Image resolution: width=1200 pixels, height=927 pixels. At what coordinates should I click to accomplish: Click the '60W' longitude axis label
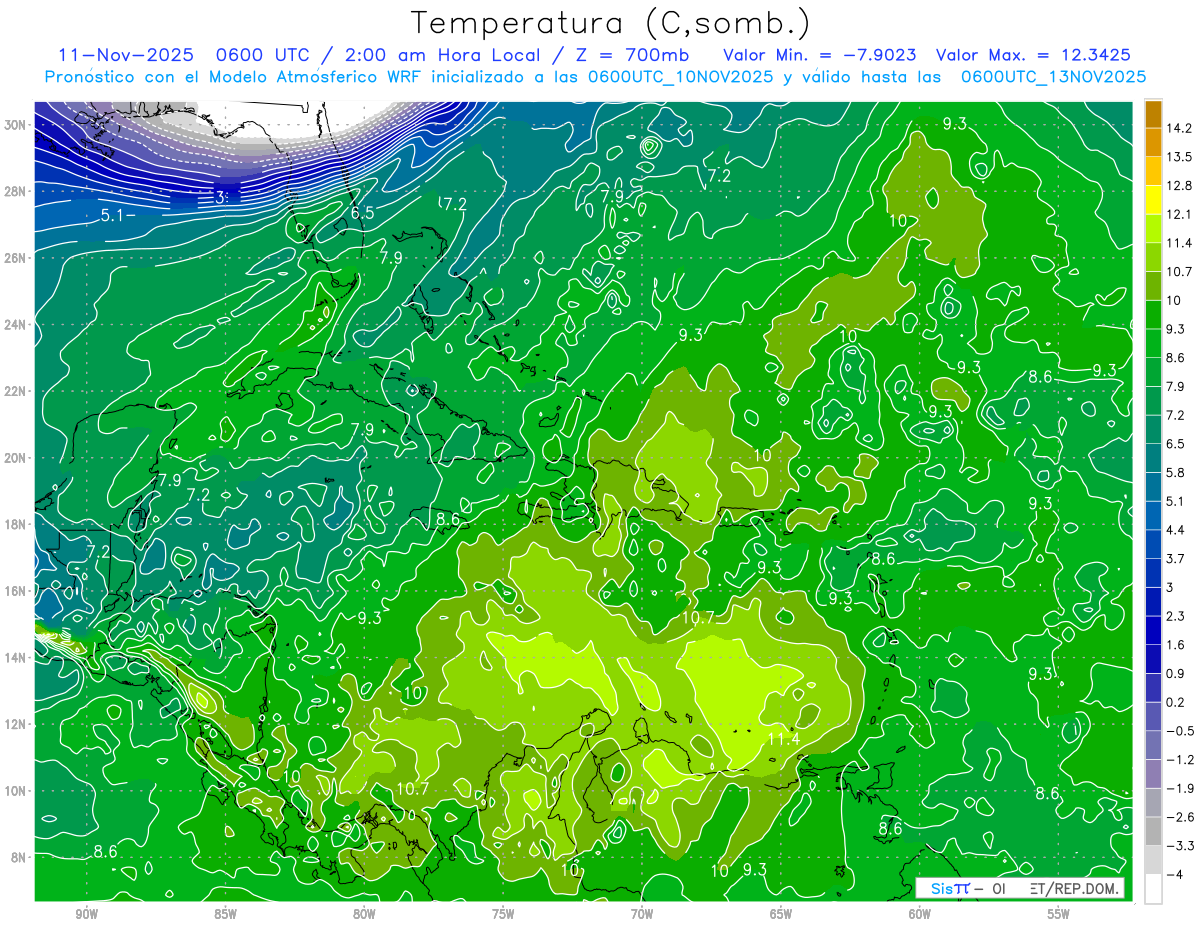pos(920,915)
